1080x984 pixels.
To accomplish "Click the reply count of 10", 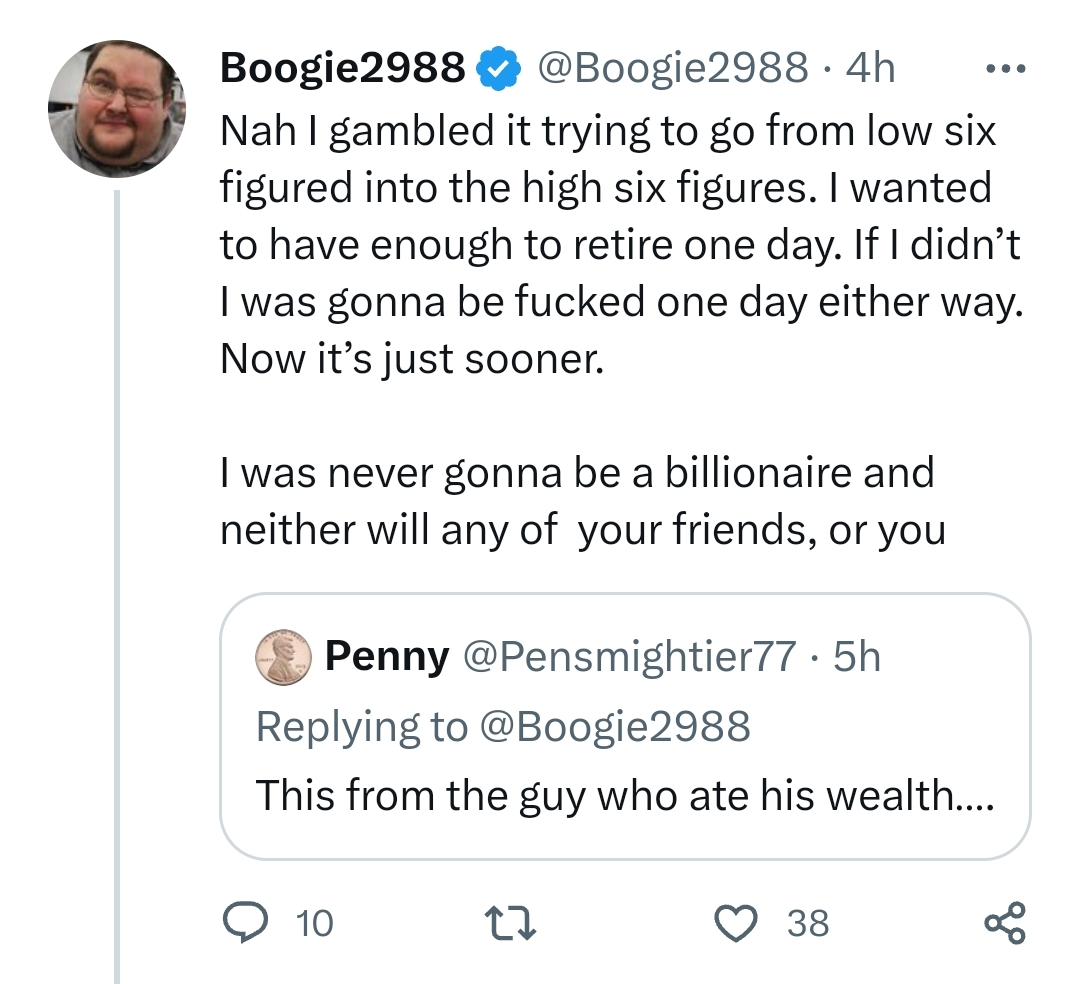I will click(x=315, y=923).
